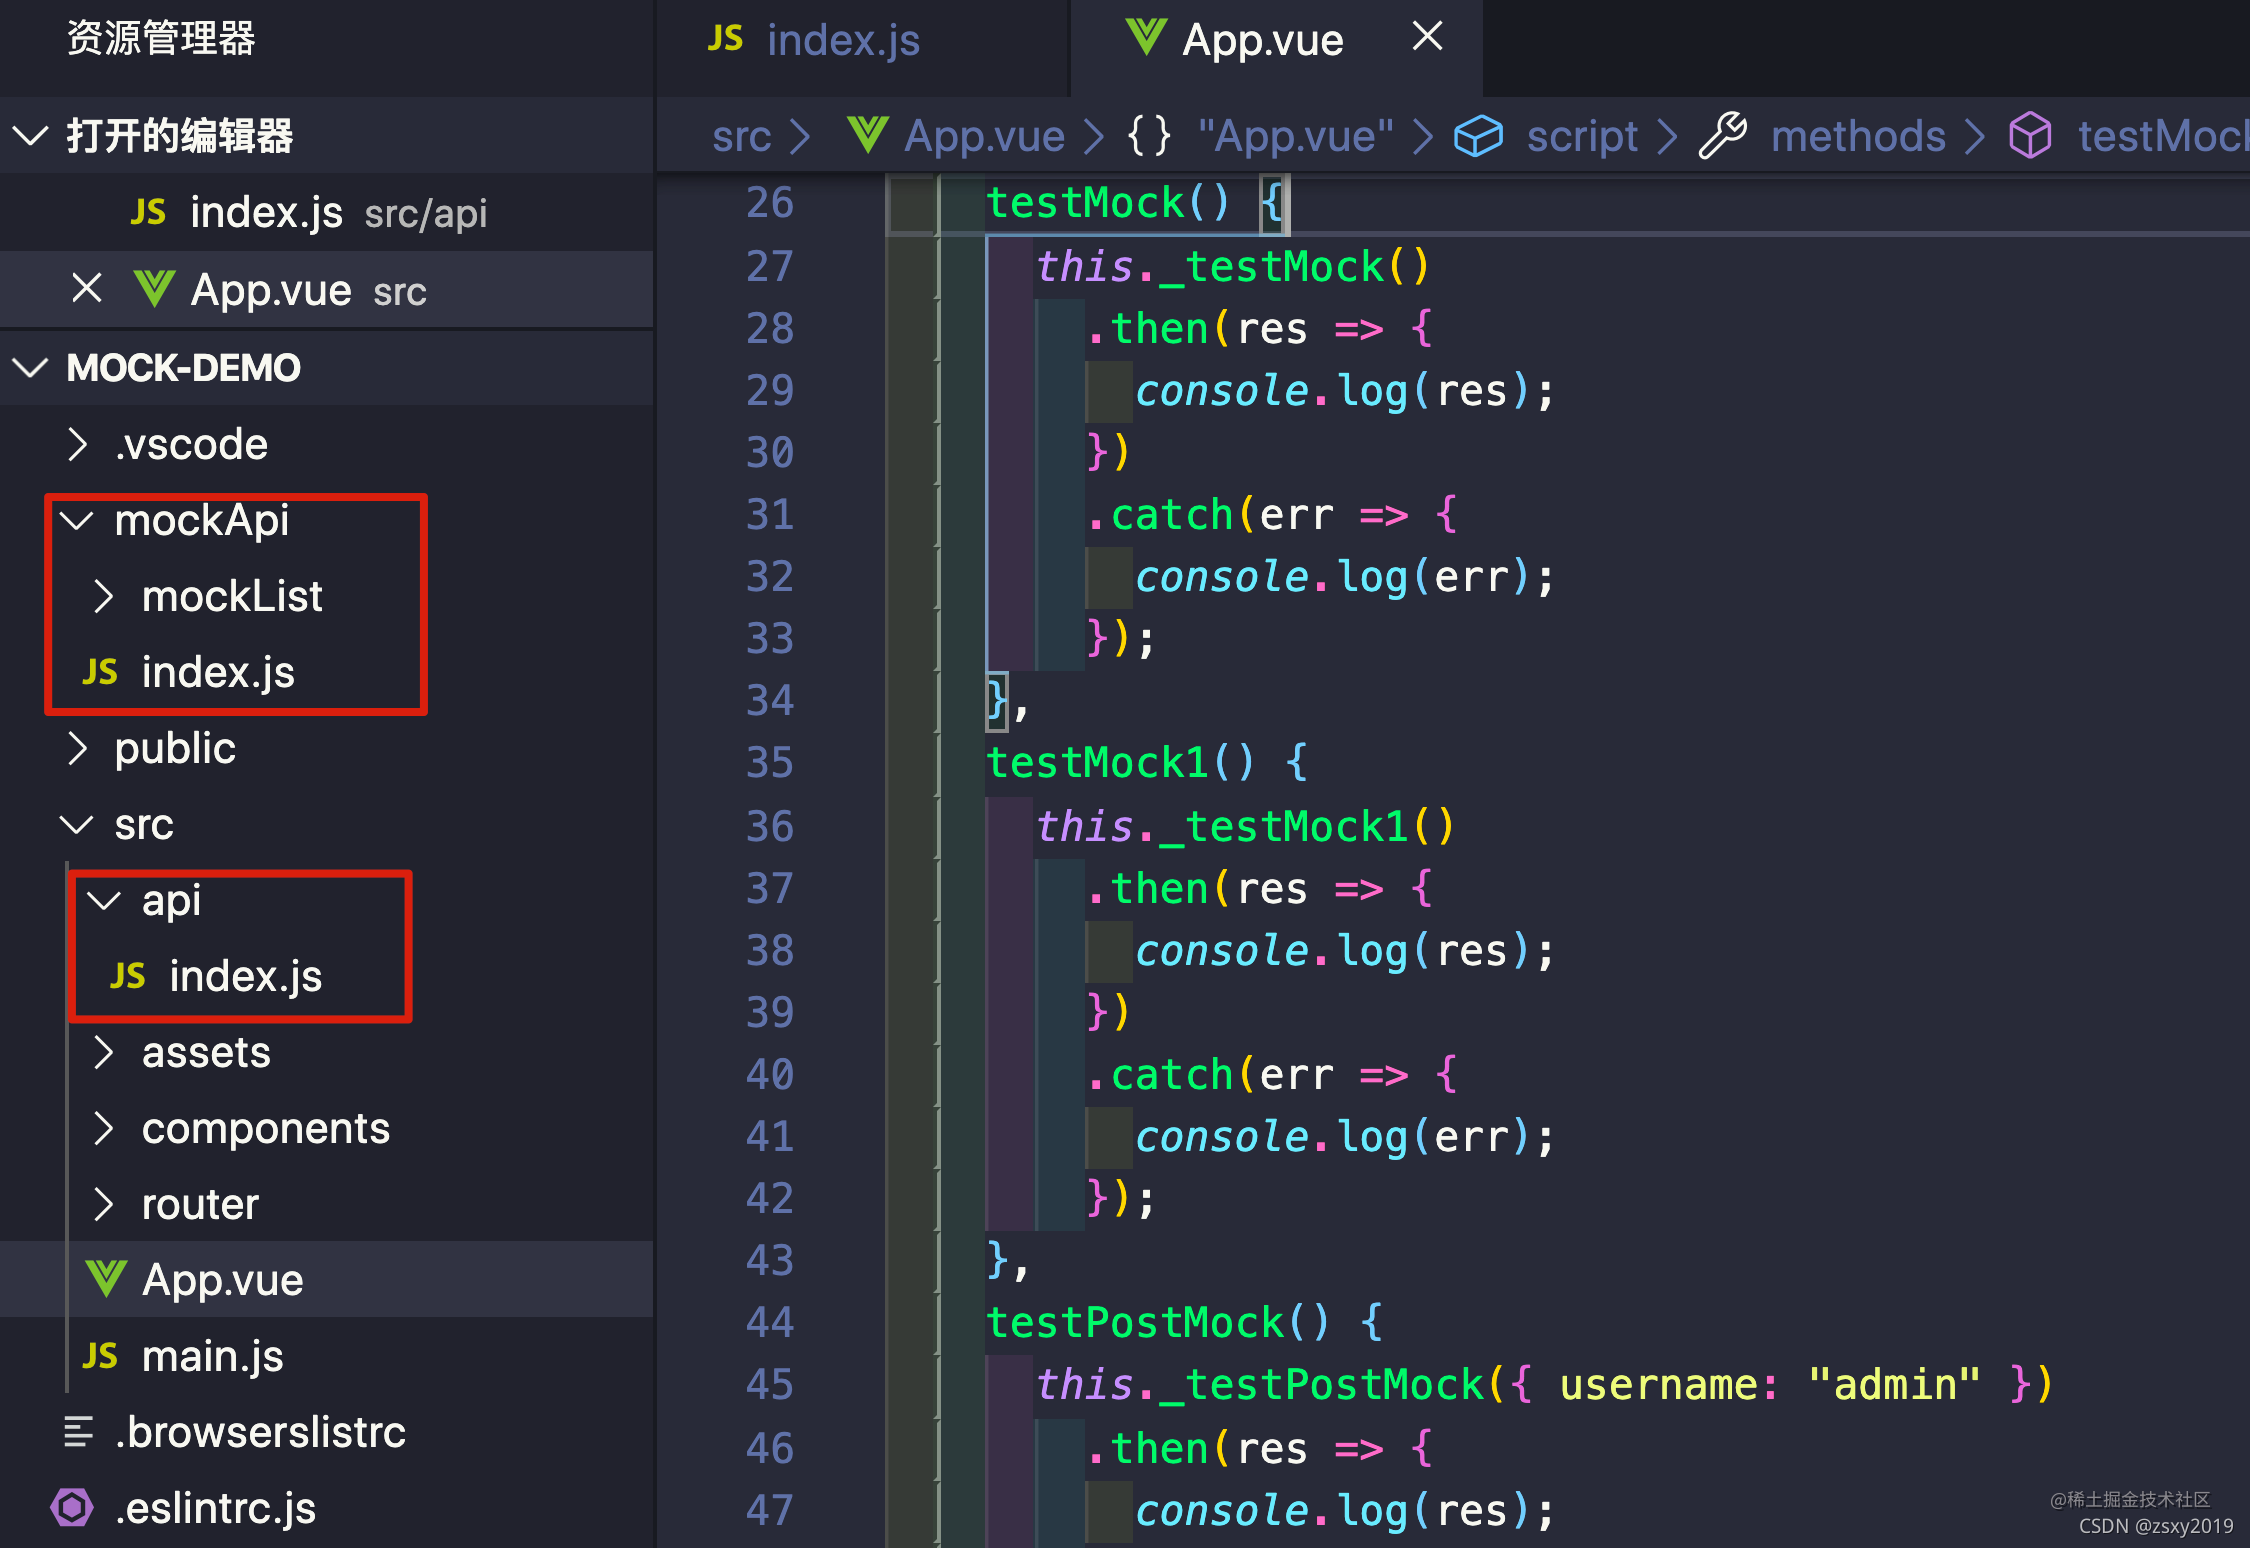Click the testMock breadcrumb segment
This screenshot has height=1548, width=2250.
click(x=2163, y=136)
